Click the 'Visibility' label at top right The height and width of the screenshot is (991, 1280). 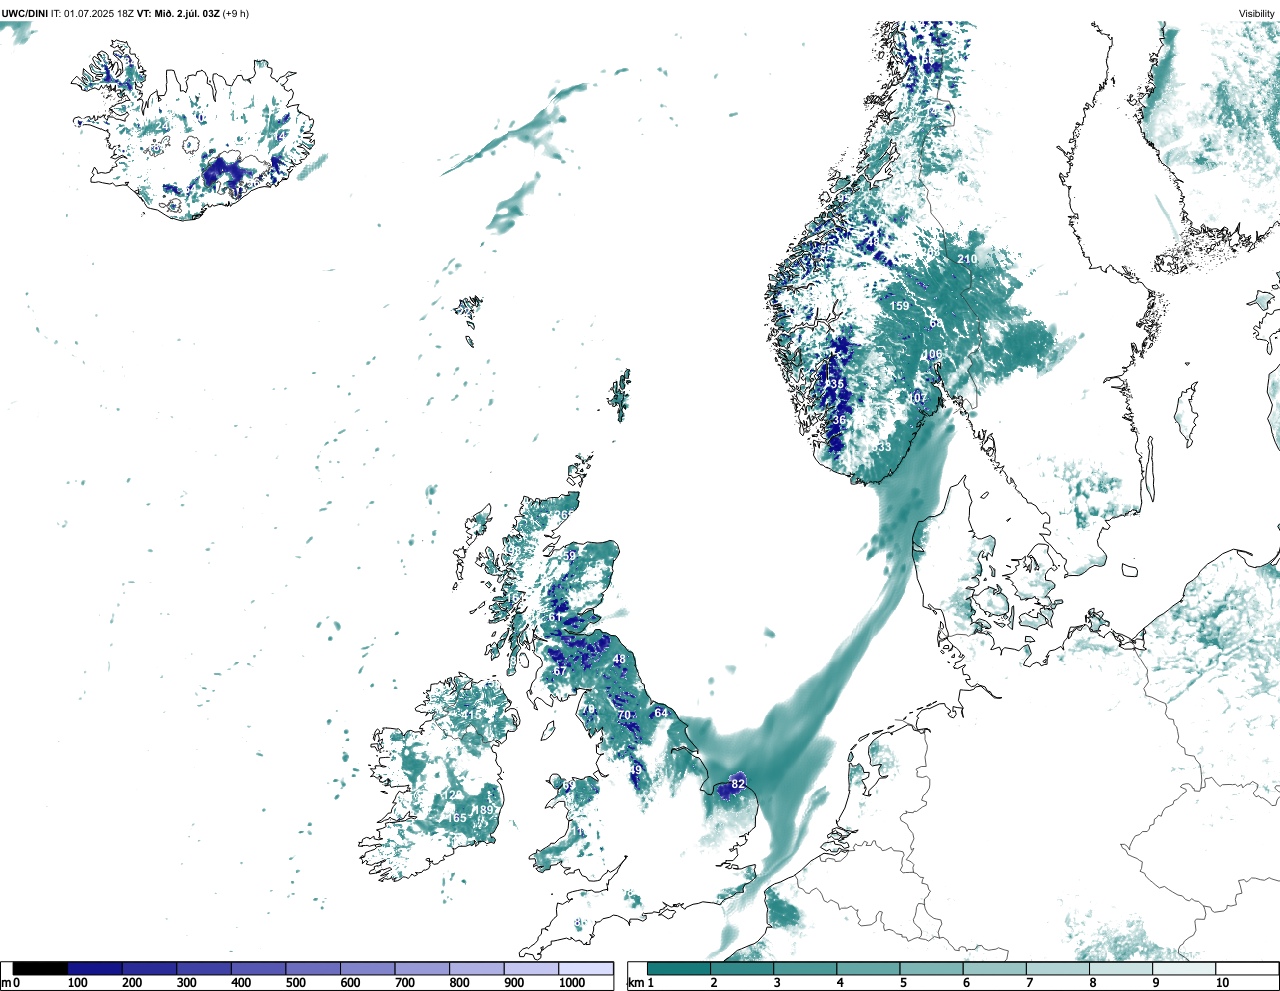(x=1257, y=13)
